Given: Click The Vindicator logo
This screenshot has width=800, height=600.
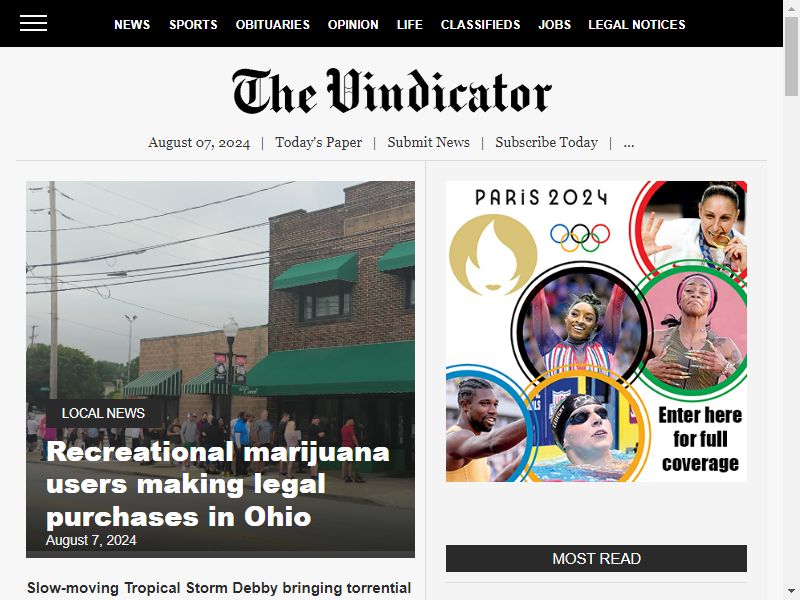Looking at the screenshot, I should [x=392, y=91].
